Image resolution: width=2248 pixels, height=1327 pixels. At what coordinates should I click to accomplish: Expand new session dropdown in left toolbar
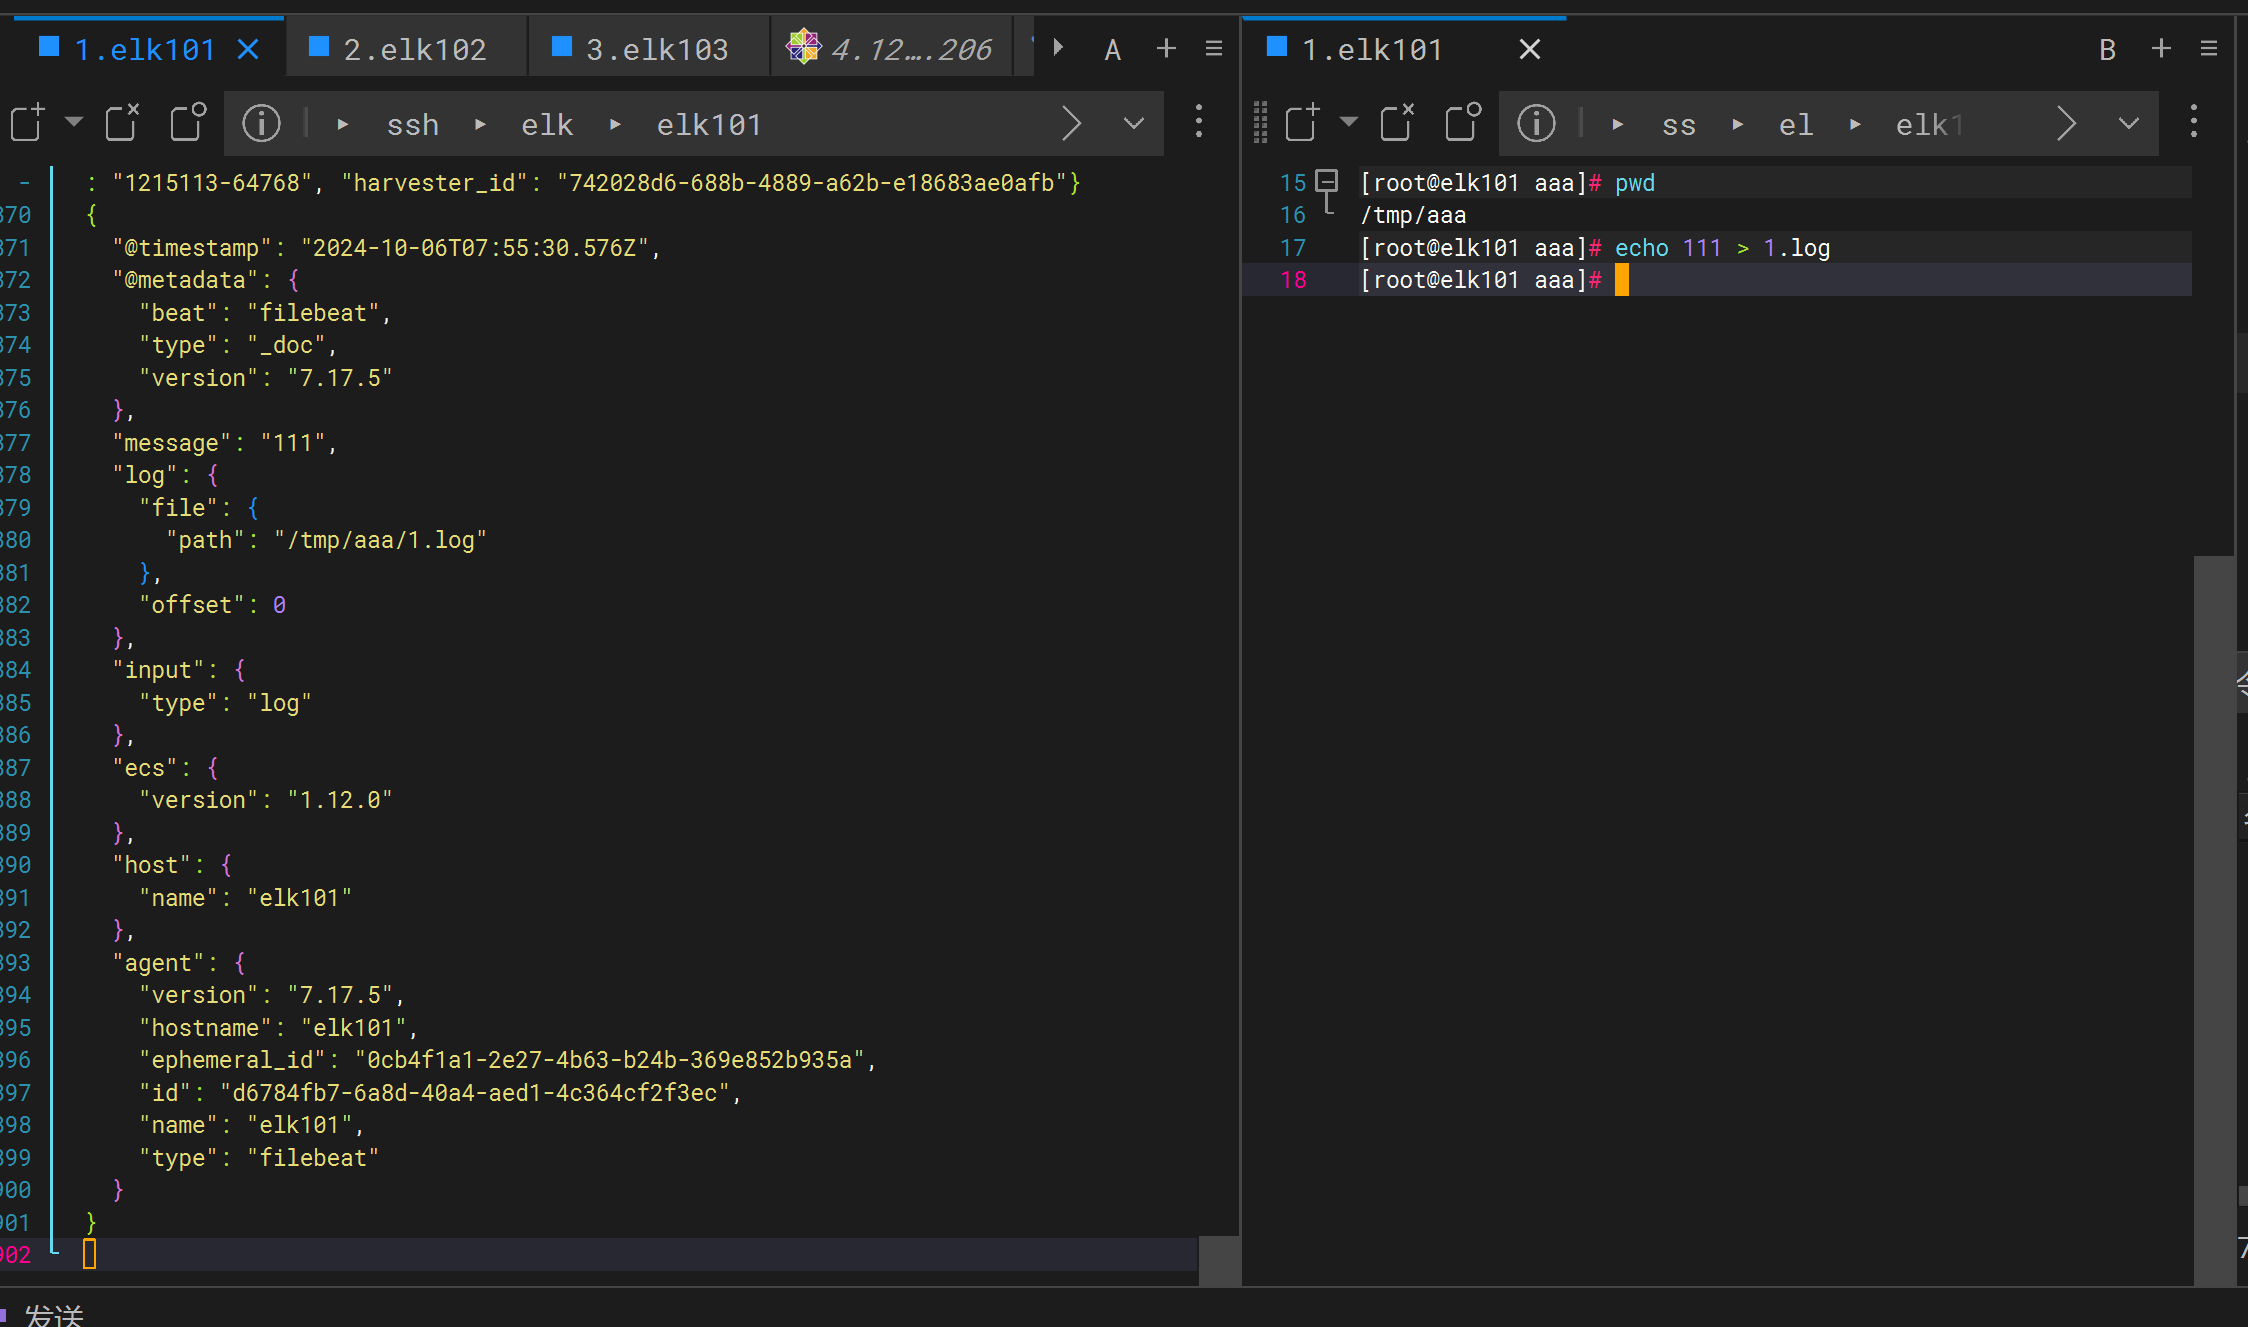[x=73, y=122]
